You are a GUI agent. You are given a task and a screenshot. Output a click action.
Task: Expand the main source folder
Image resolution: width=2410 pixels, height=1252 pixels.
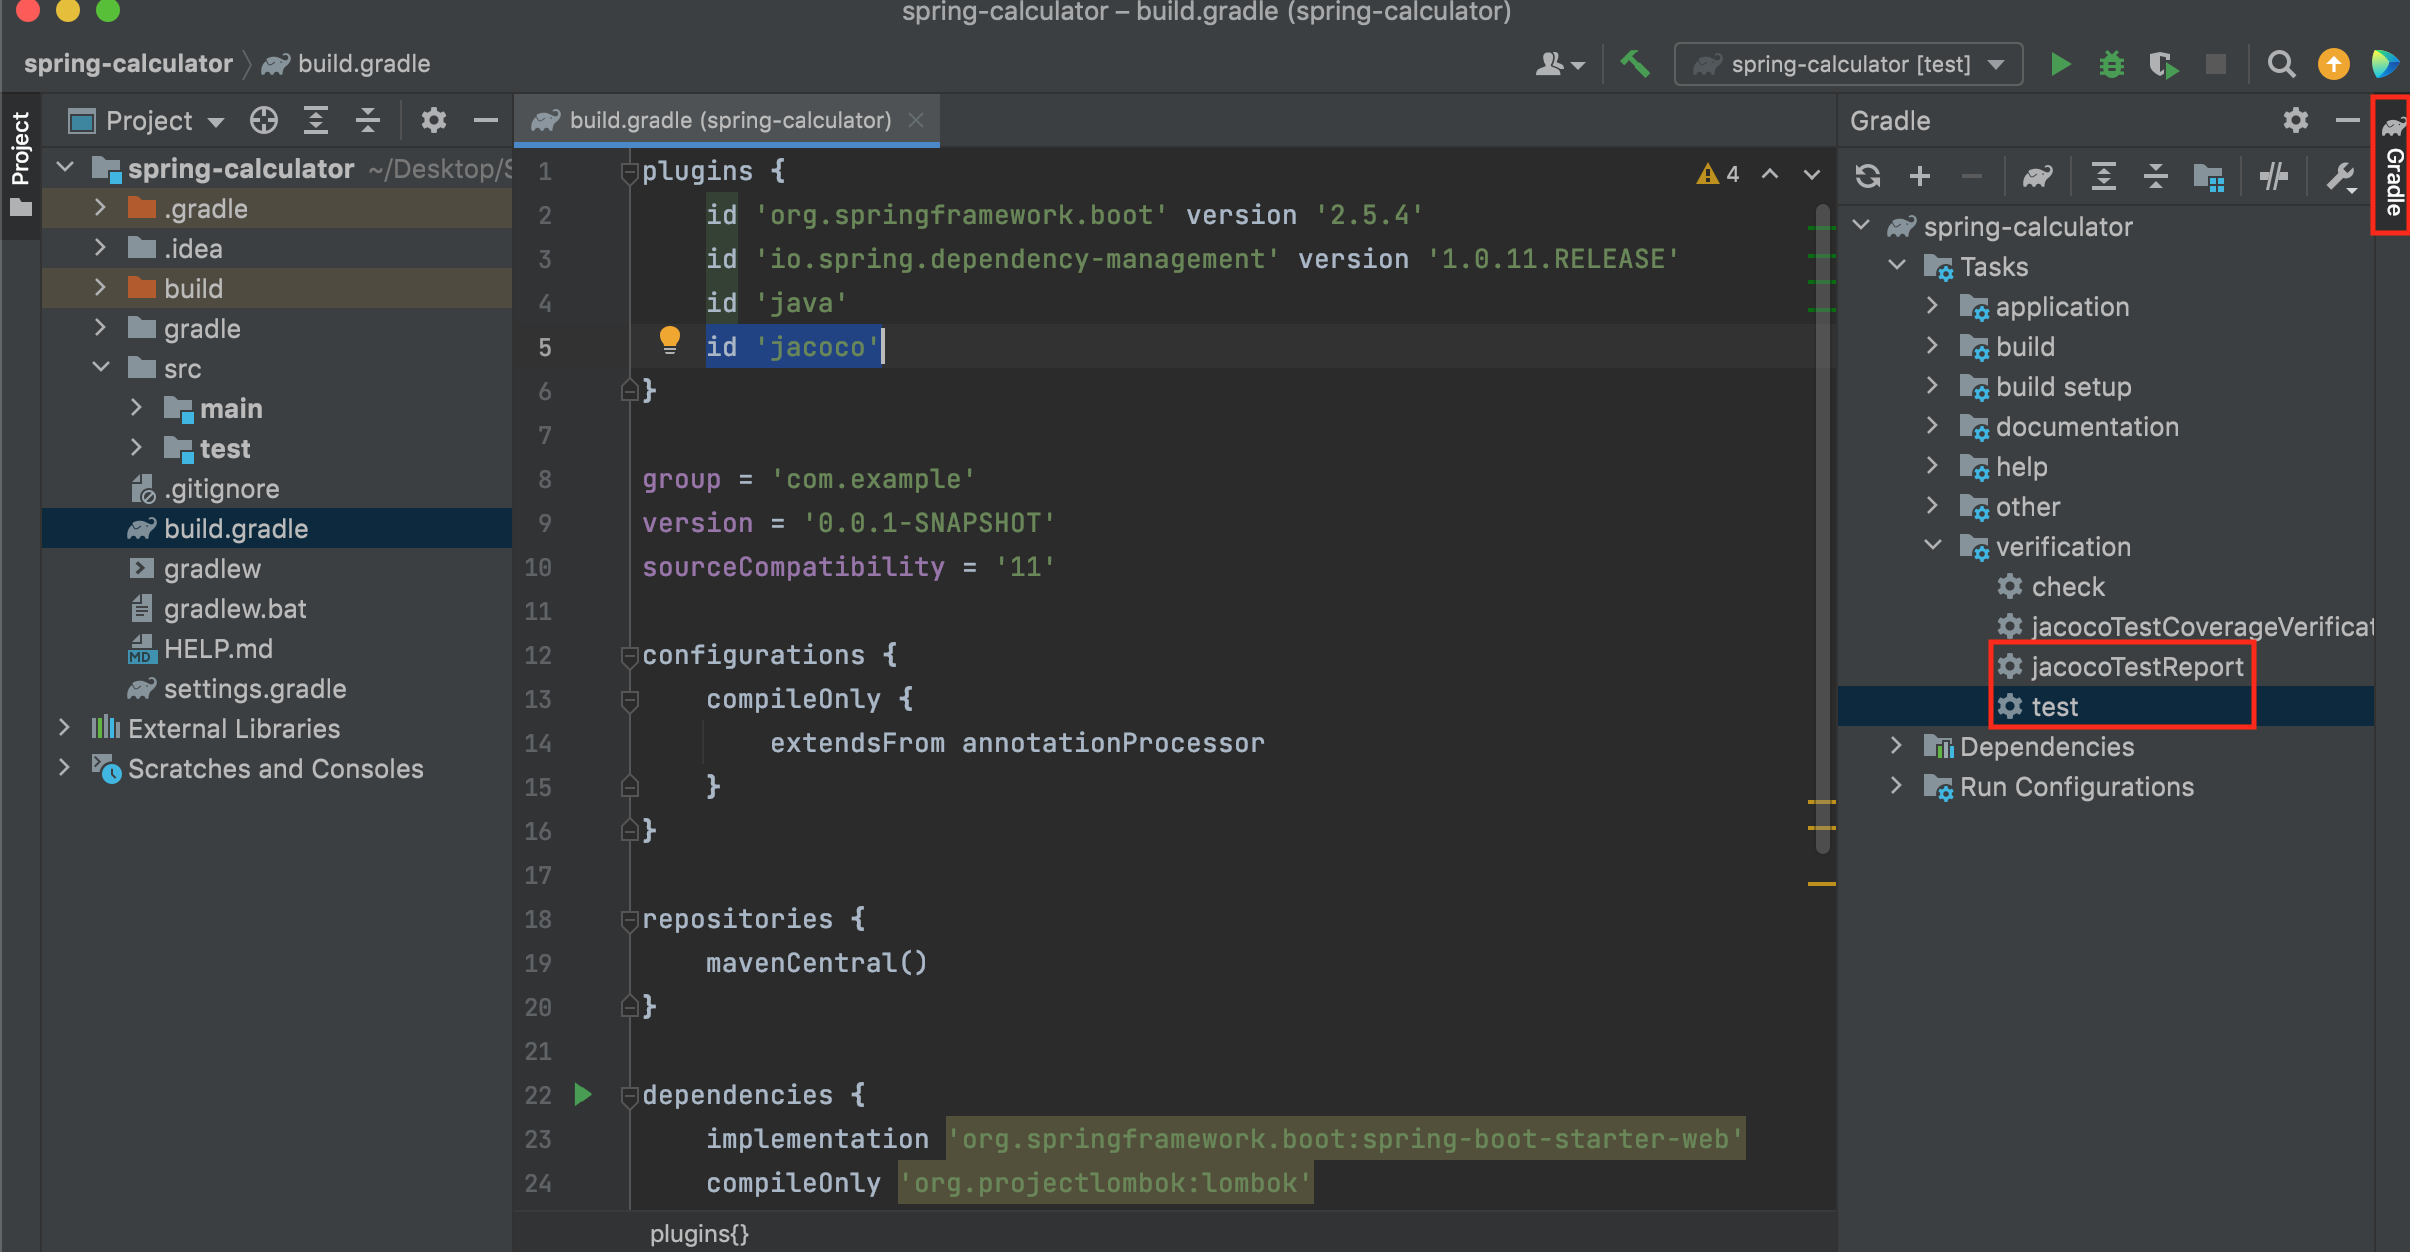pyautogui.click(x=137, y=408)
